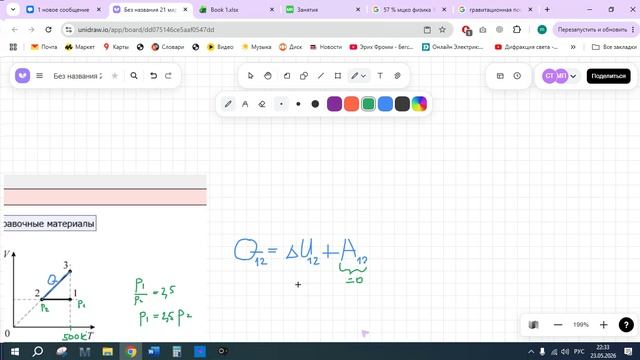This screenshot has height=360, width=640.
Task: Open the help question mark
Action: (626, 325)
